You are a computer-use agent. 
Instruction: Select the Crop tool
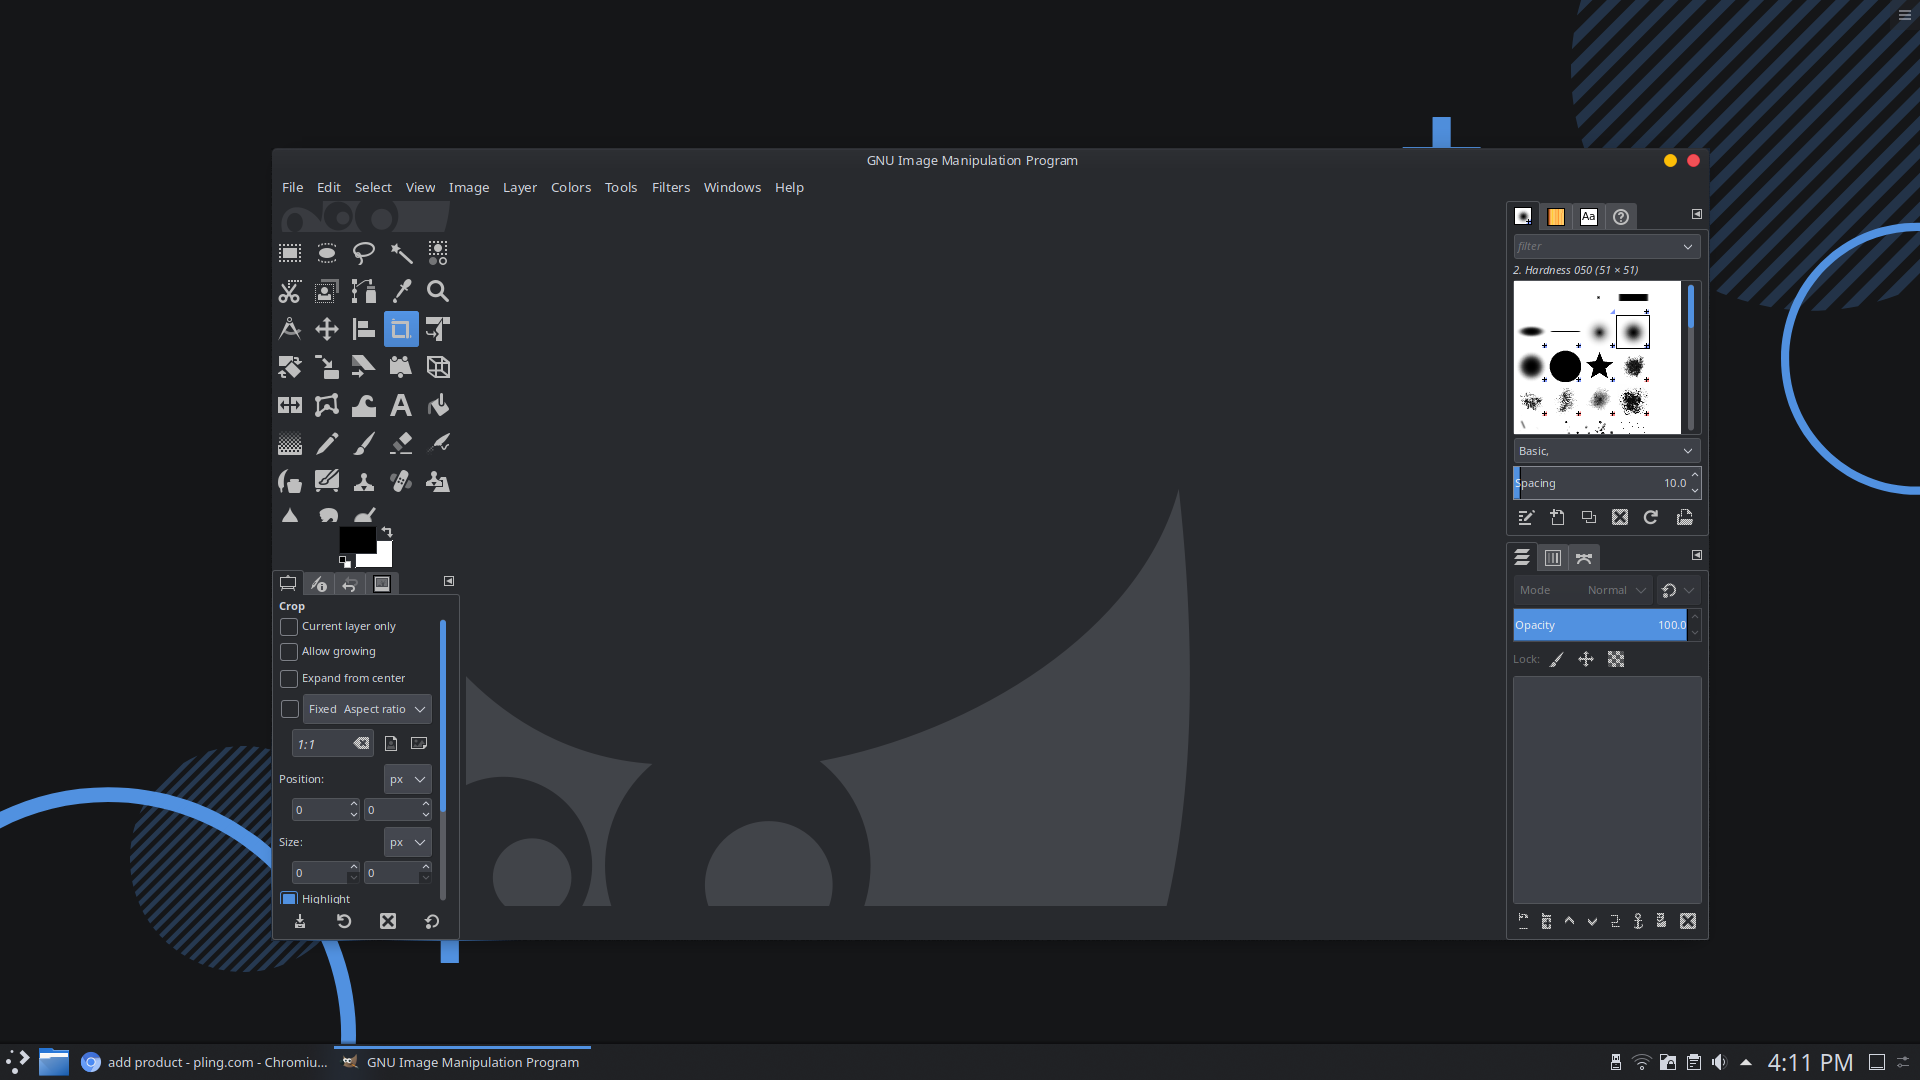tap(401, 329)
